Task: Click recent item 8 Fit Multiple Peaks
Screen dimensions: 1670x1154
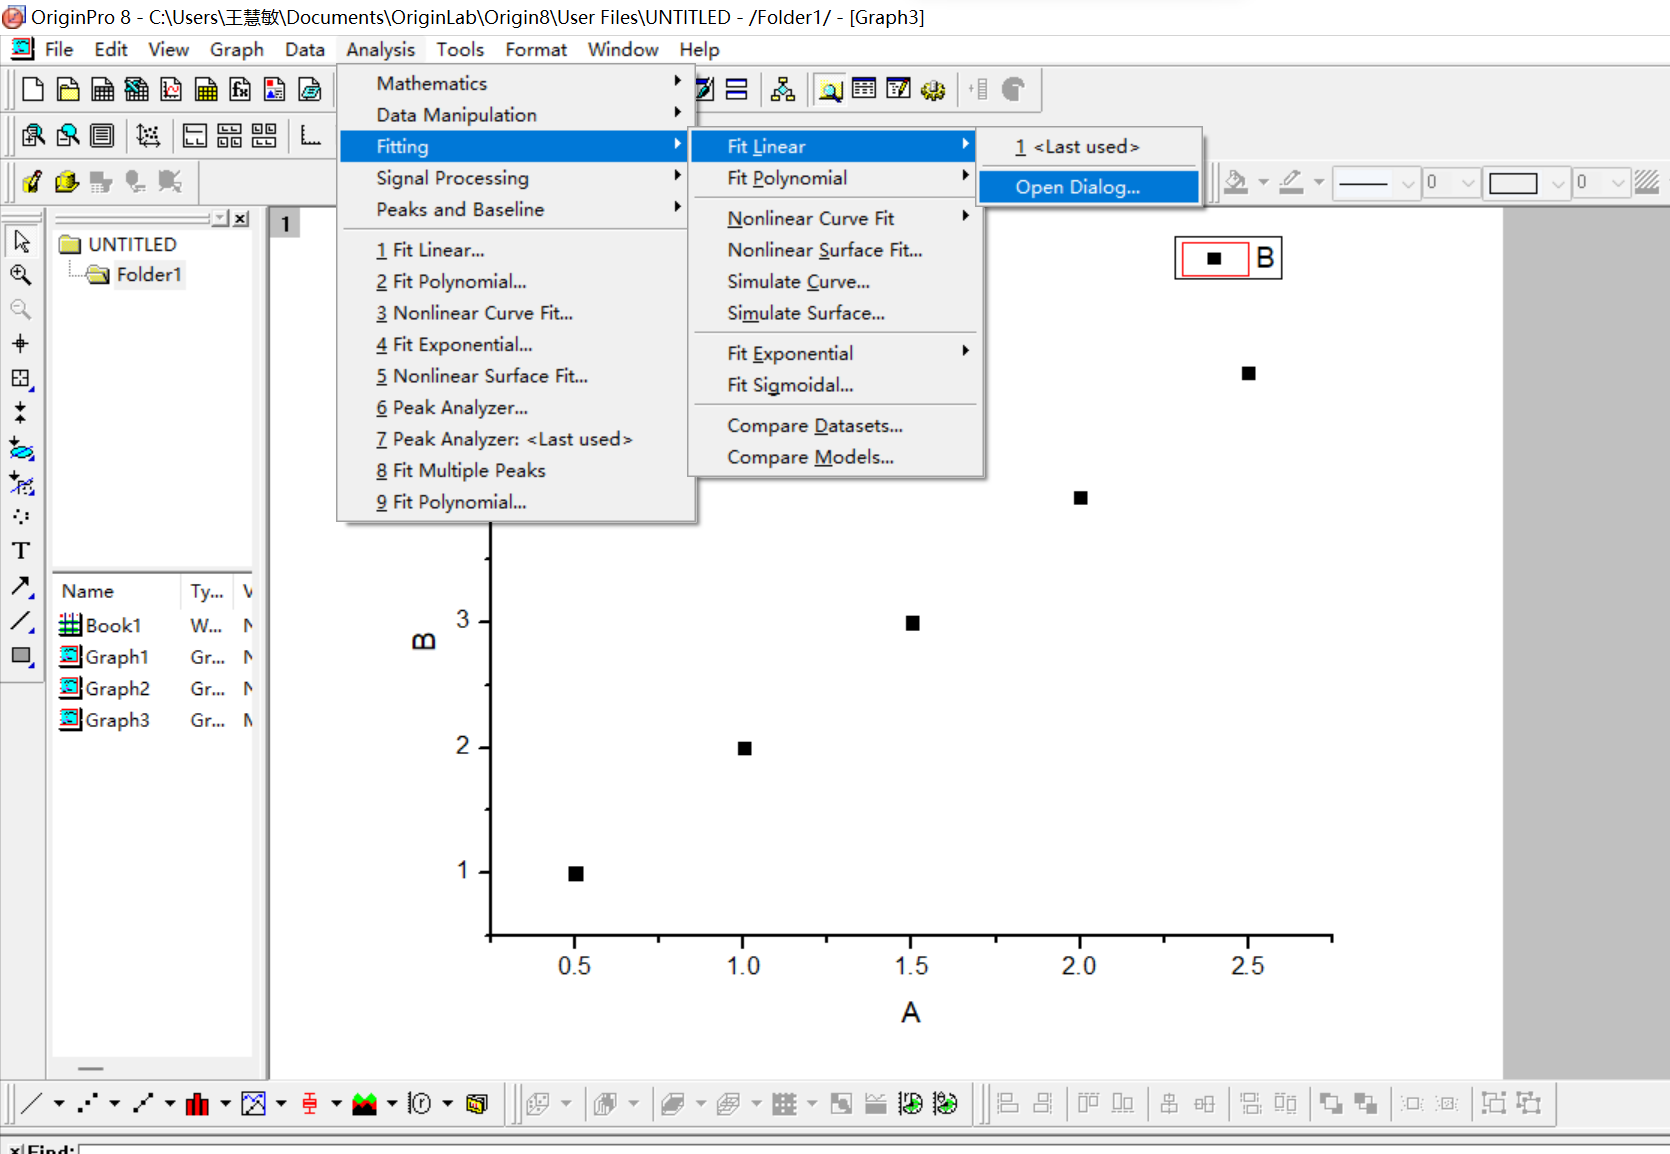Action: [x=516, y=471]
